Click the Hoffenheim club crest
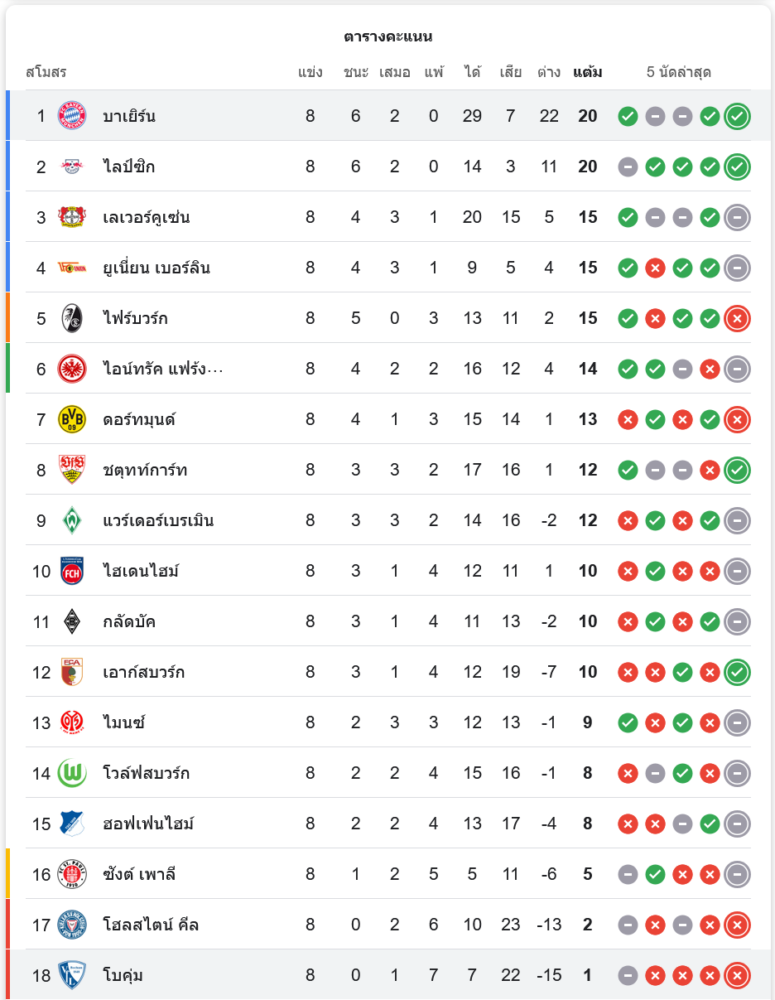The height and width of the screenshot is (1000, 775). [x=72, y=823]
